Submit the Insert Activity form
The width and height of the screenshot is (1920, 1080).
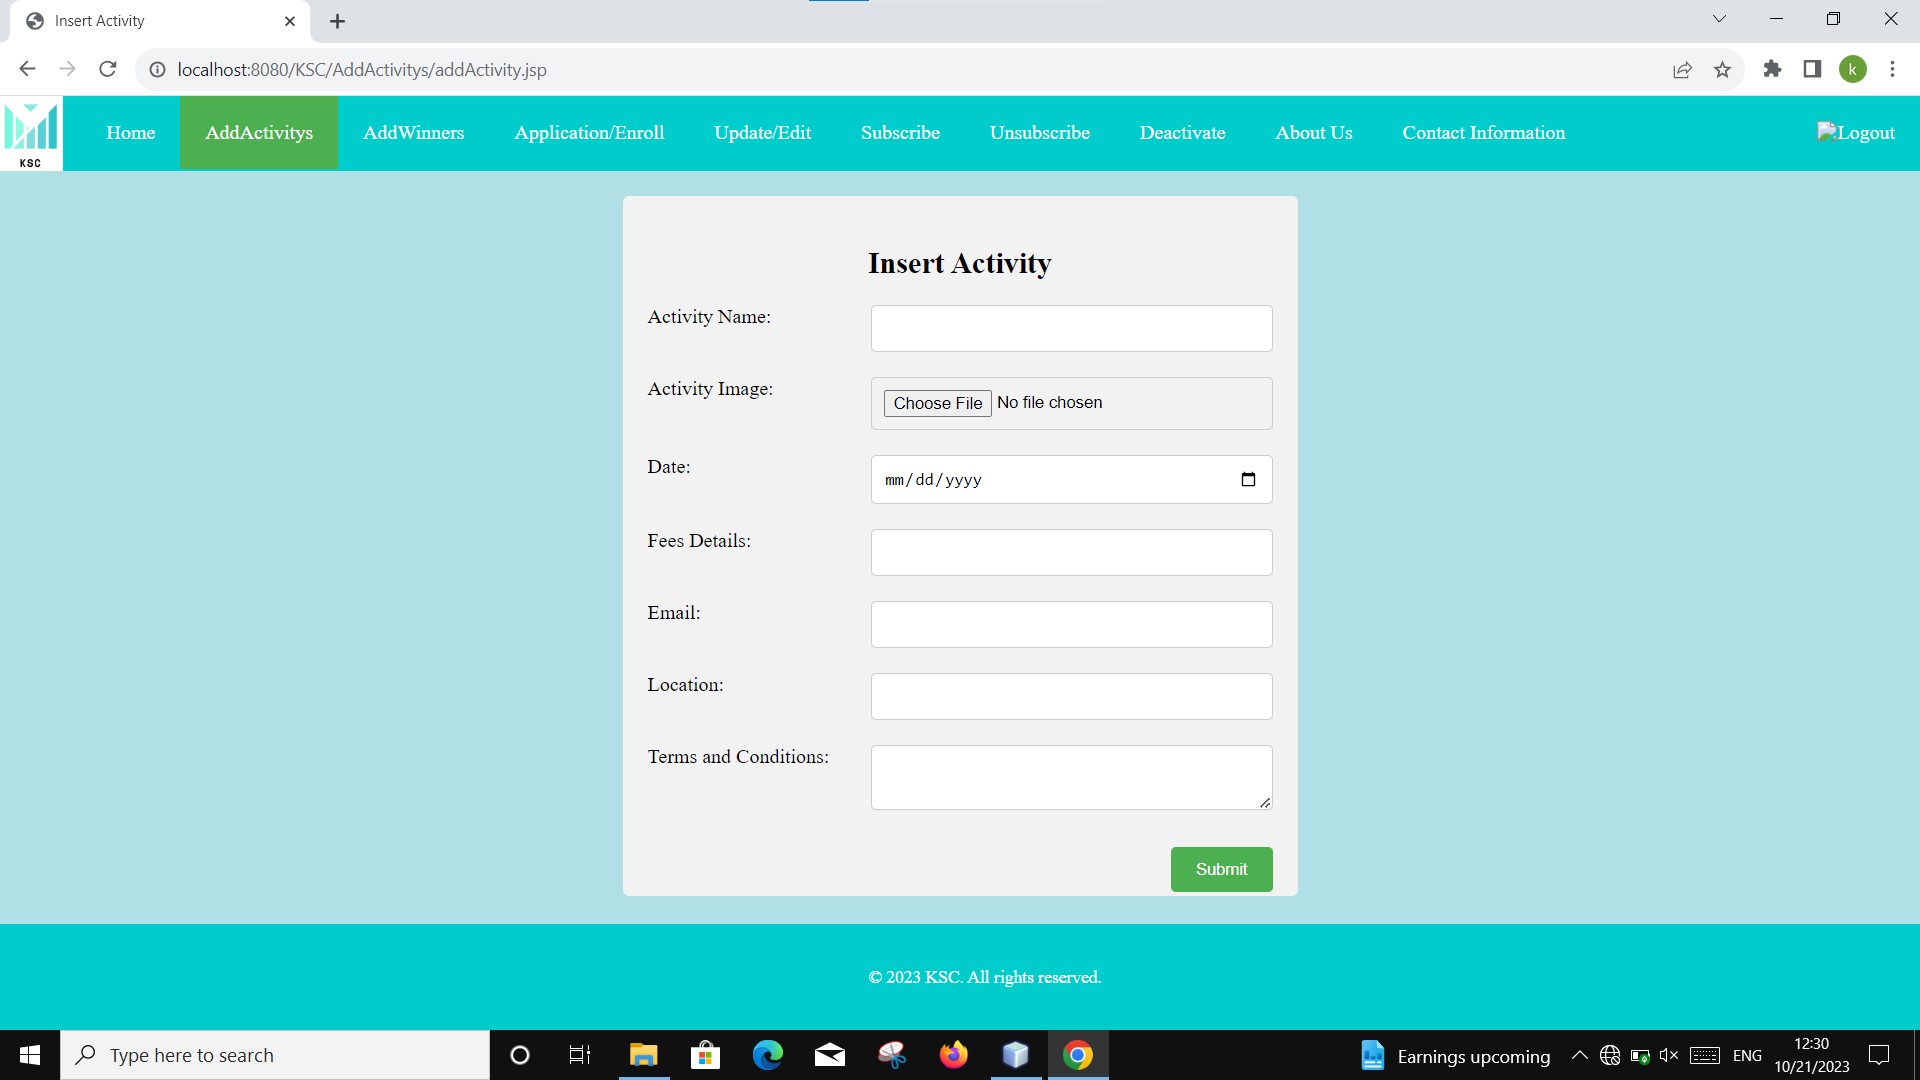coord(1221,869)
